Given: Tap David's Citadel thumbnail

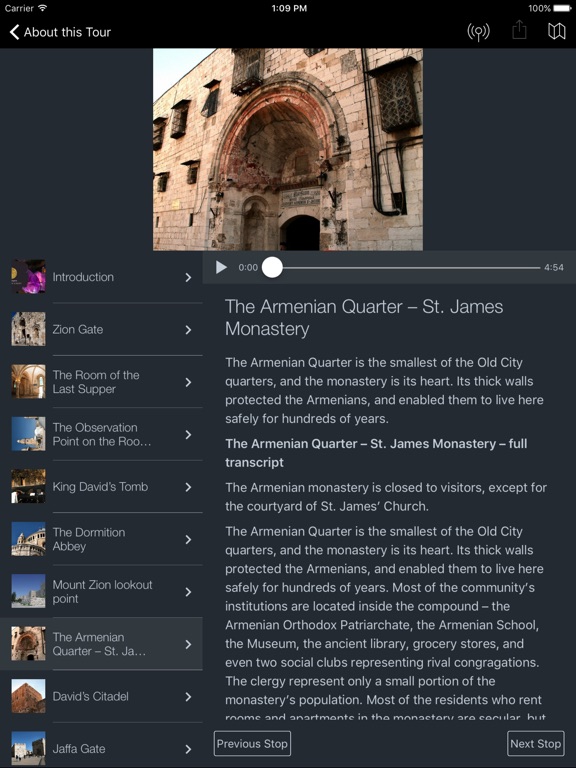Looking at the screenshot, I should click(28, 696).
